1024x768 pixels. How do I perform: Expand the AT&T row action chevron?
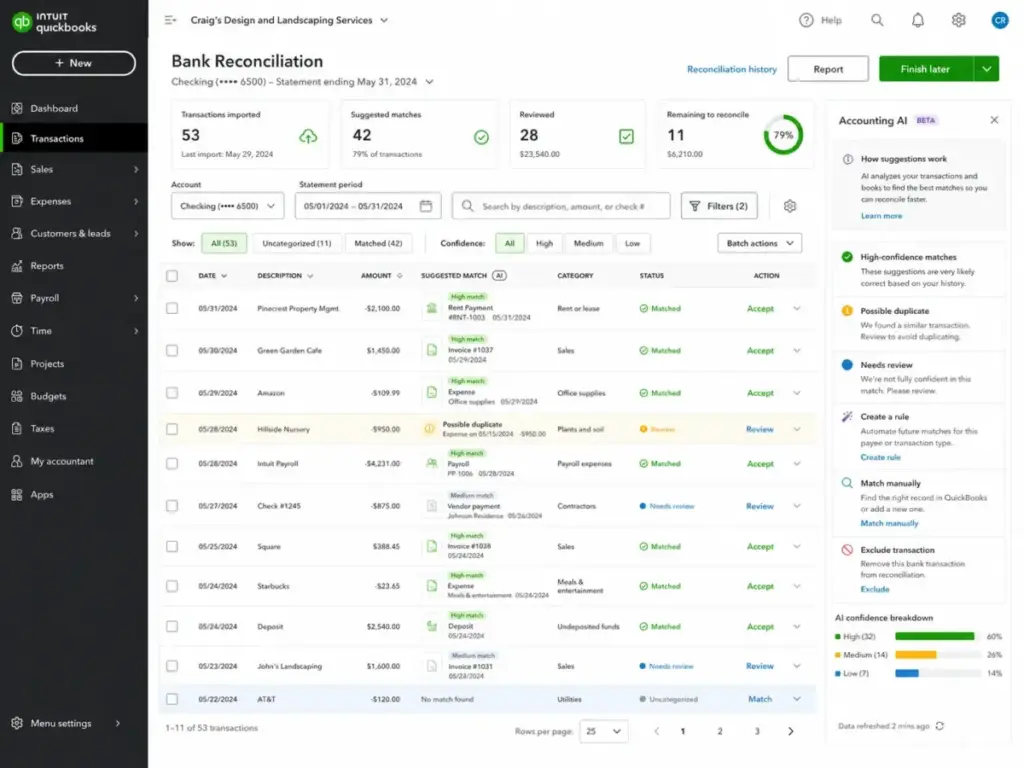(x=797, y=699)
